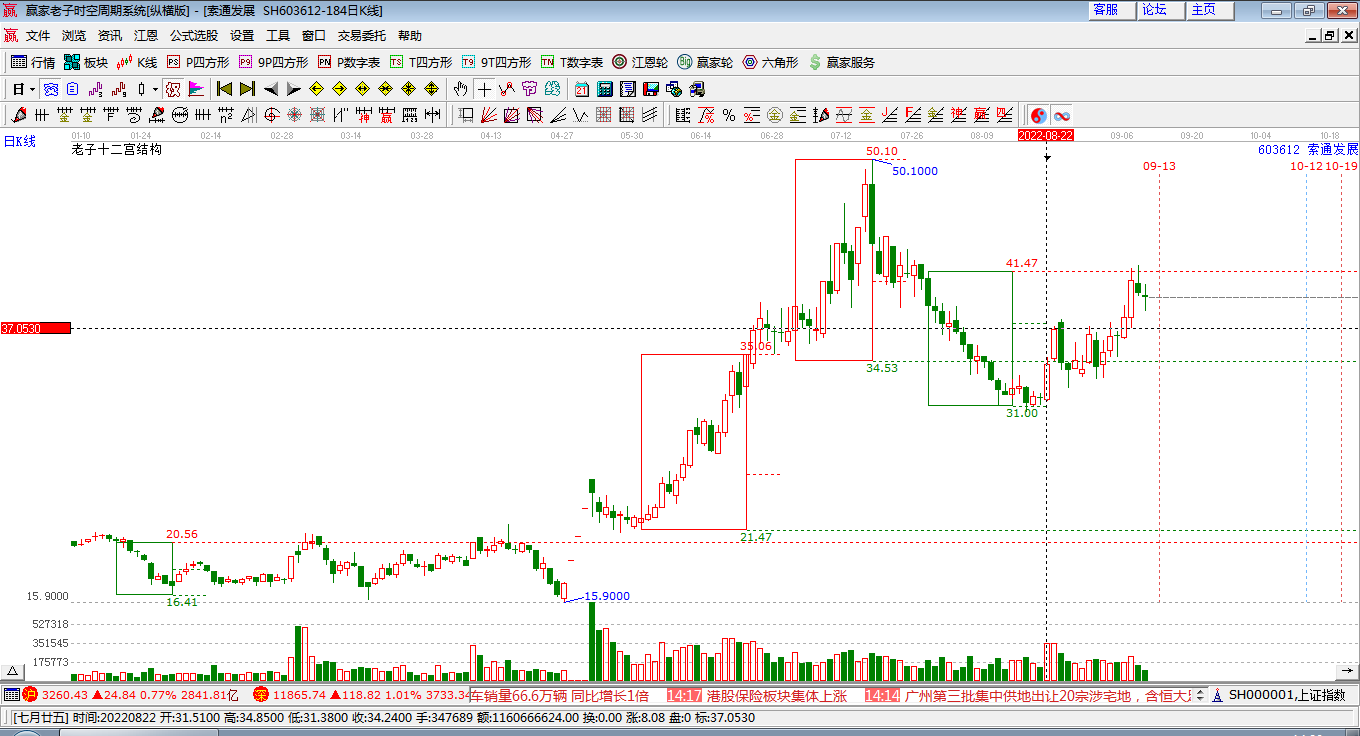This screenshot has height=736, width=1360.
Task: Open the 设置 menu
Action: pyautogui.click(x=242, y=36)
